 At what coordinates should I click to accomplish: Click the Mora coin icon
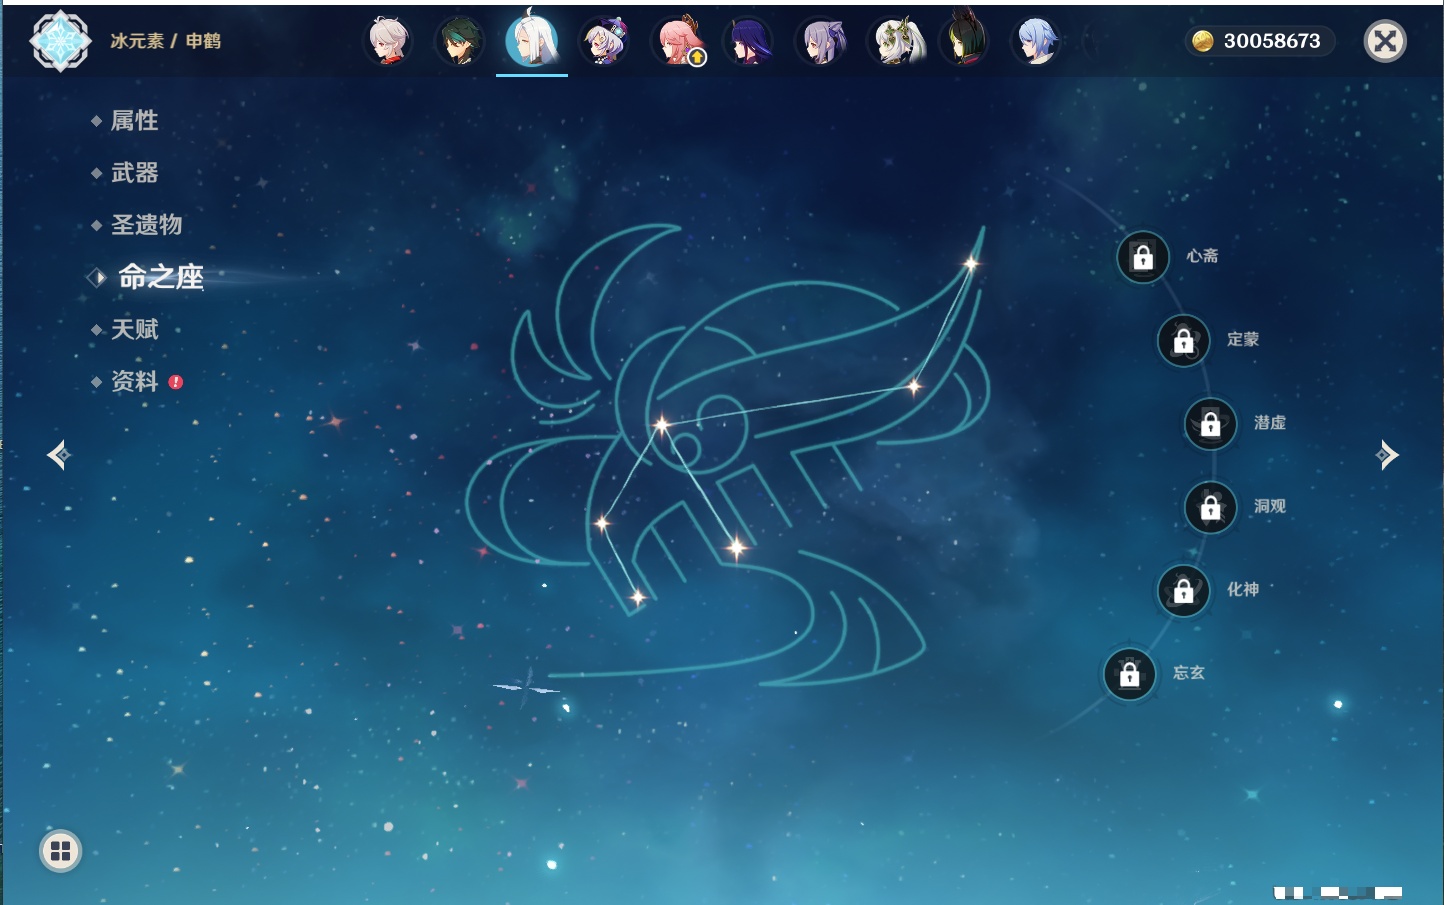[x=1203, y=41]
